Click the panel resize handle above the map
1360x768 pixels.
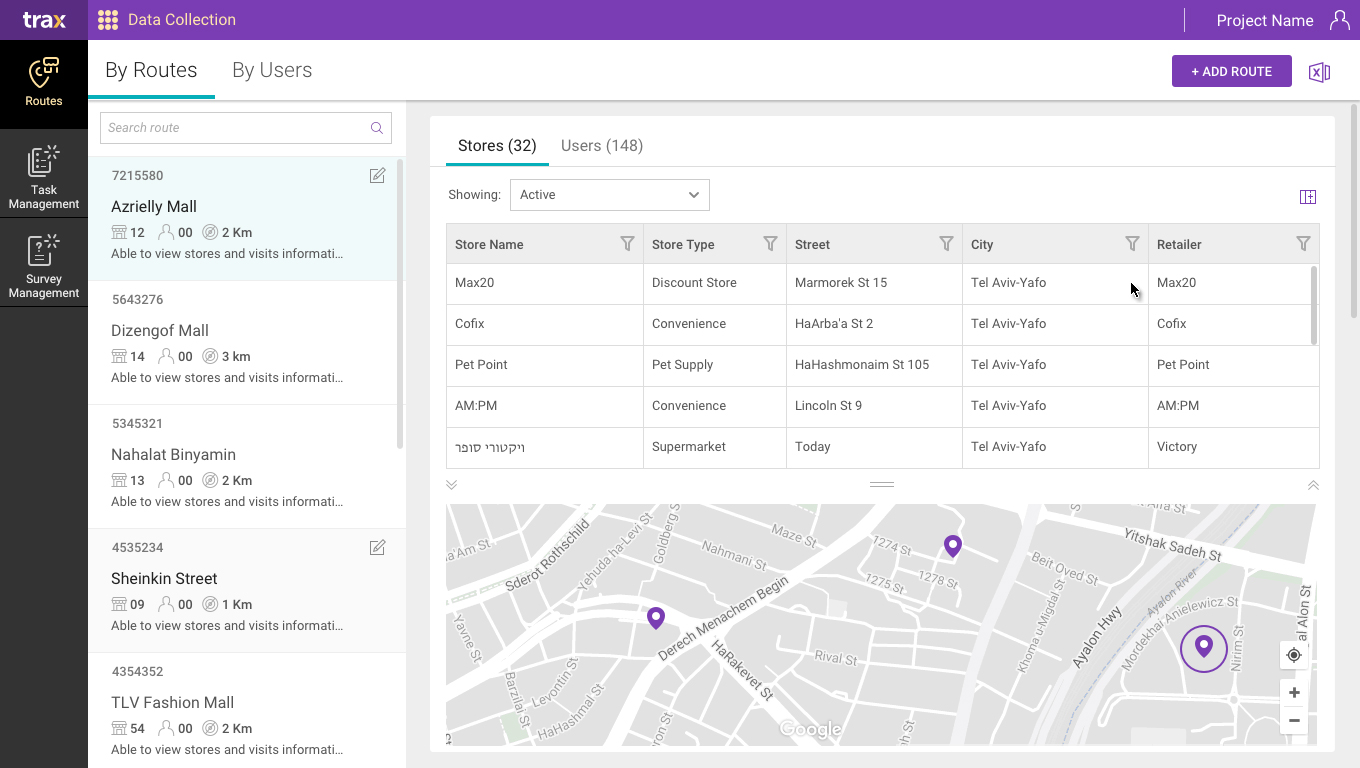(x=881, y=485)
